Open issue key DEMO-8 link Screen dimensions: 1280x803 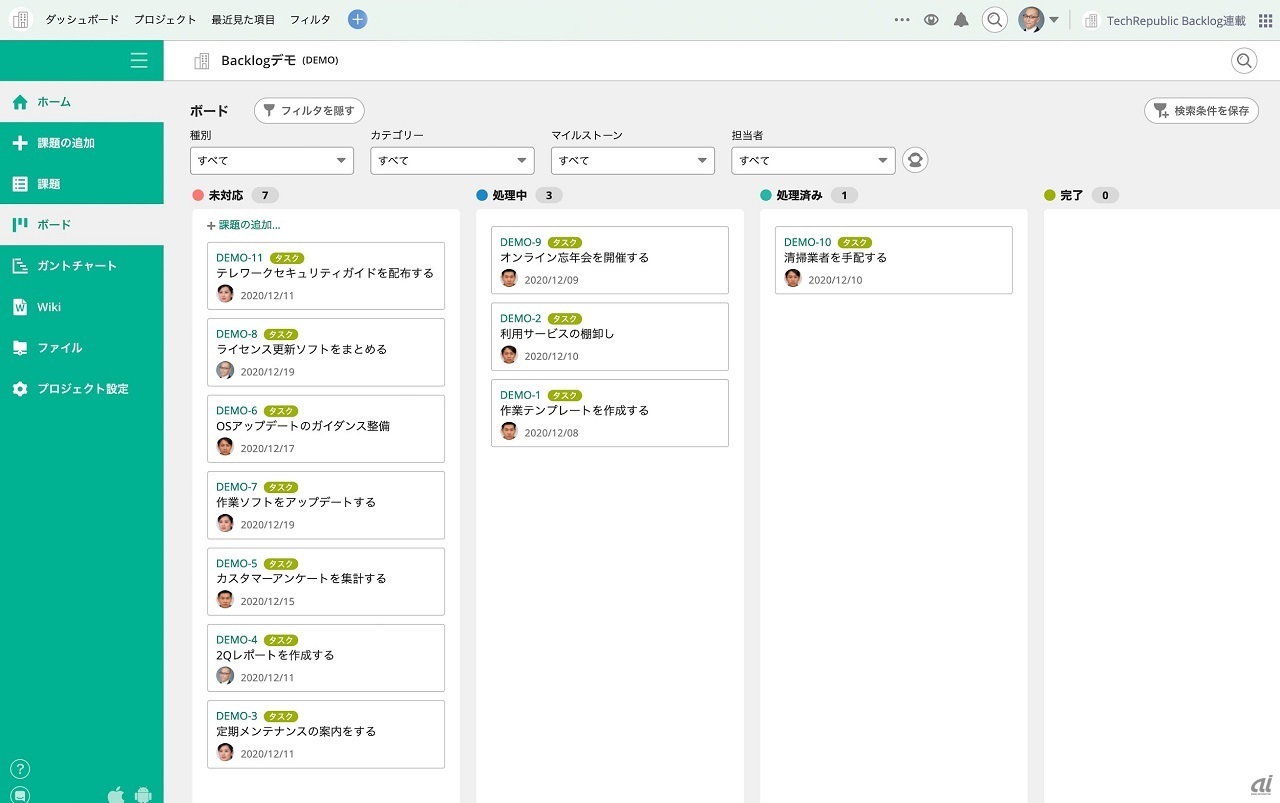point(237,334)
